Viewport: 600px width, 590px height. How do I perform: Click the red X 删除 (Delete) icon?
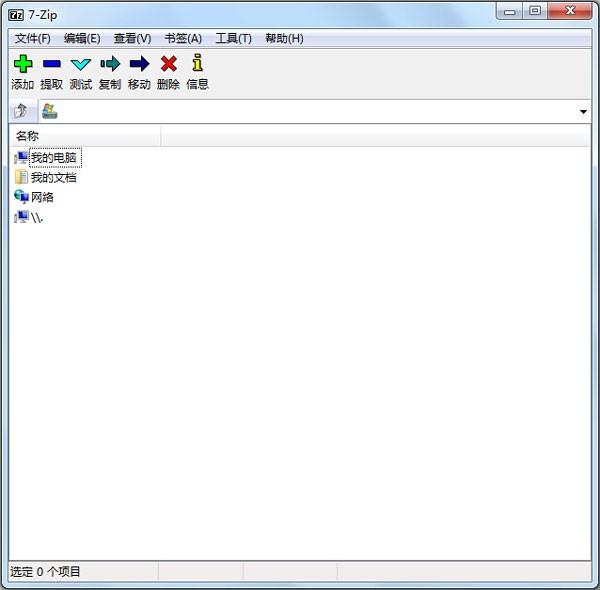pos(168,64)
